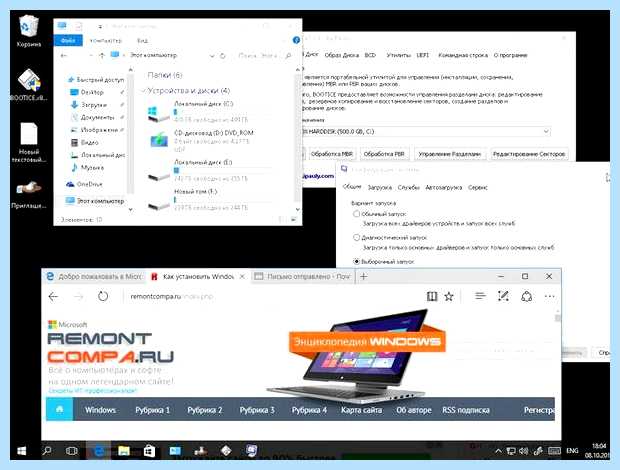Screen dimensions: 620x470
Task: Open Об авторе link
Action: [x=414, y=410]
